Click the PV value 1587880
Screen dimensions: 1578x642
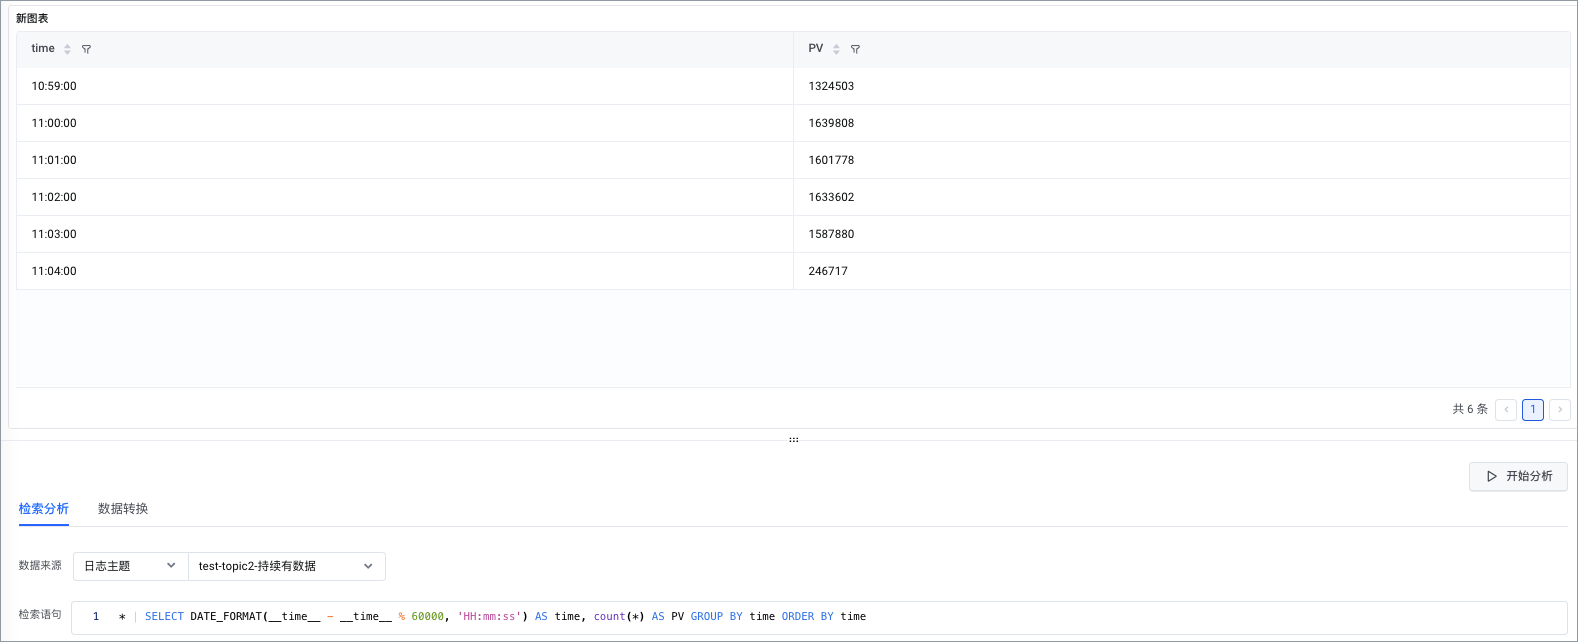831,234
